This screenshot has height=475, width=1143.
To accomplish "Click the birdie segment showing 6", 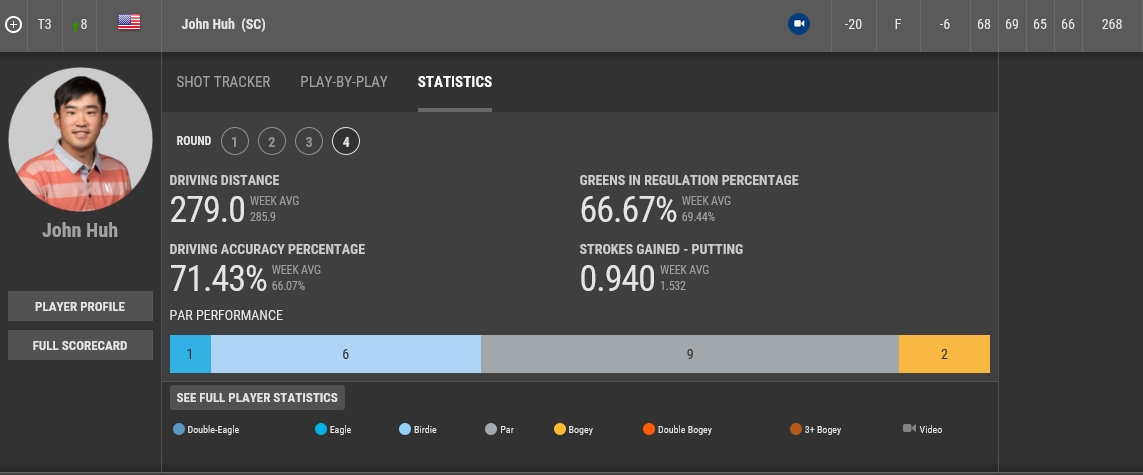I will click(x=346, y=354).
